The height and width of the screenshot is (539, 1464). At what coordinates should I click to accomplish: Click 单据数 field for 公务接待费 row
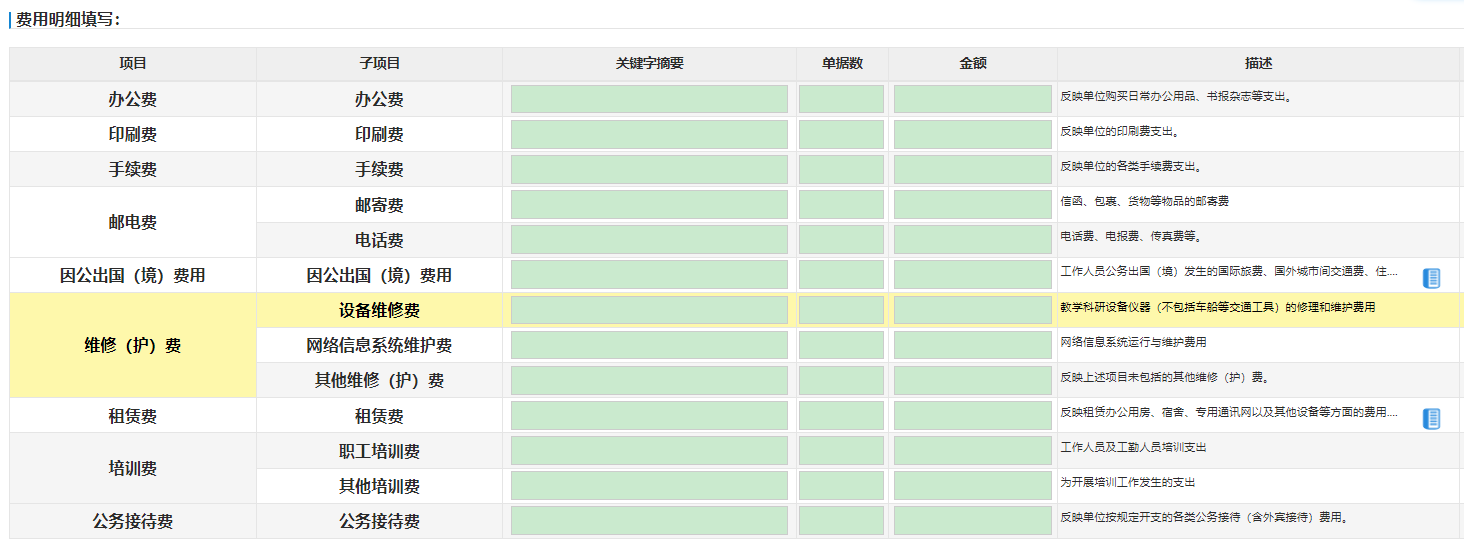pyautogui.click(x=841, y=521)
